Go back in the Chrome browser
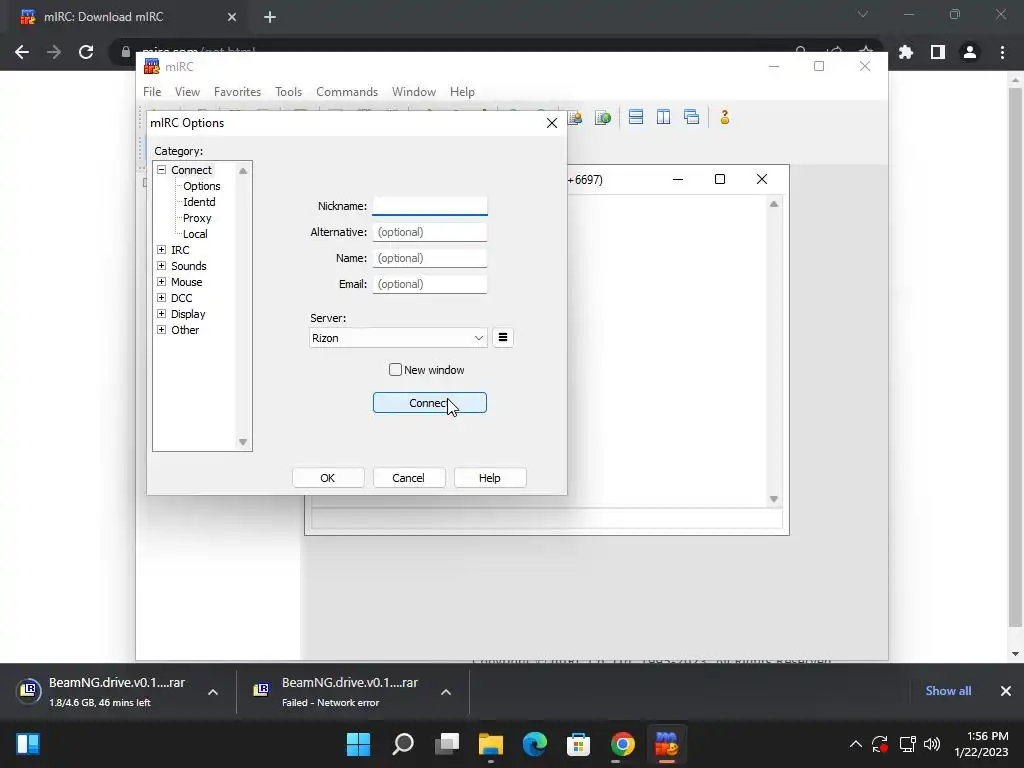The height and width of the screenshot is (768, 1024). [x=22, y=52]
